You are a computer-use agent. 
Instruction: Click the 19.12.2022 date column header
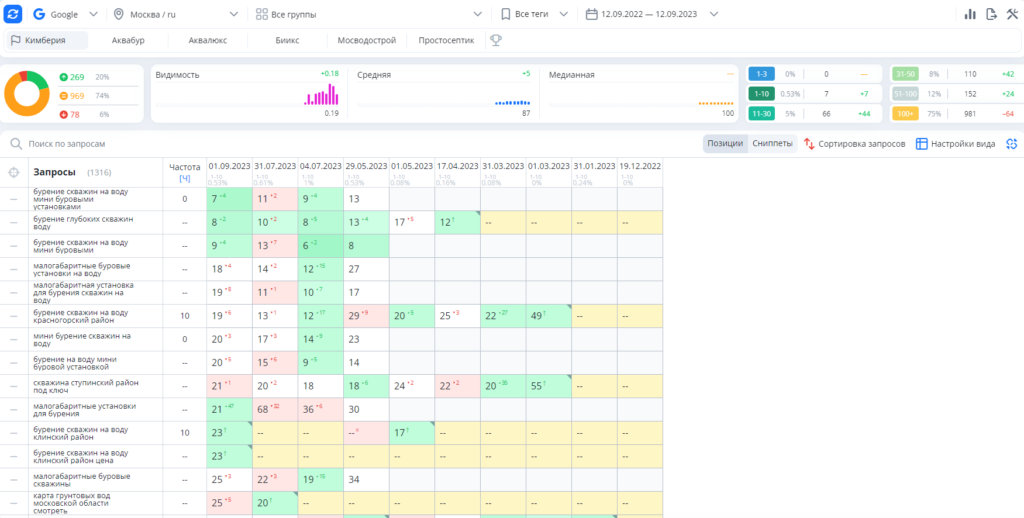click(x=640, y=167)
